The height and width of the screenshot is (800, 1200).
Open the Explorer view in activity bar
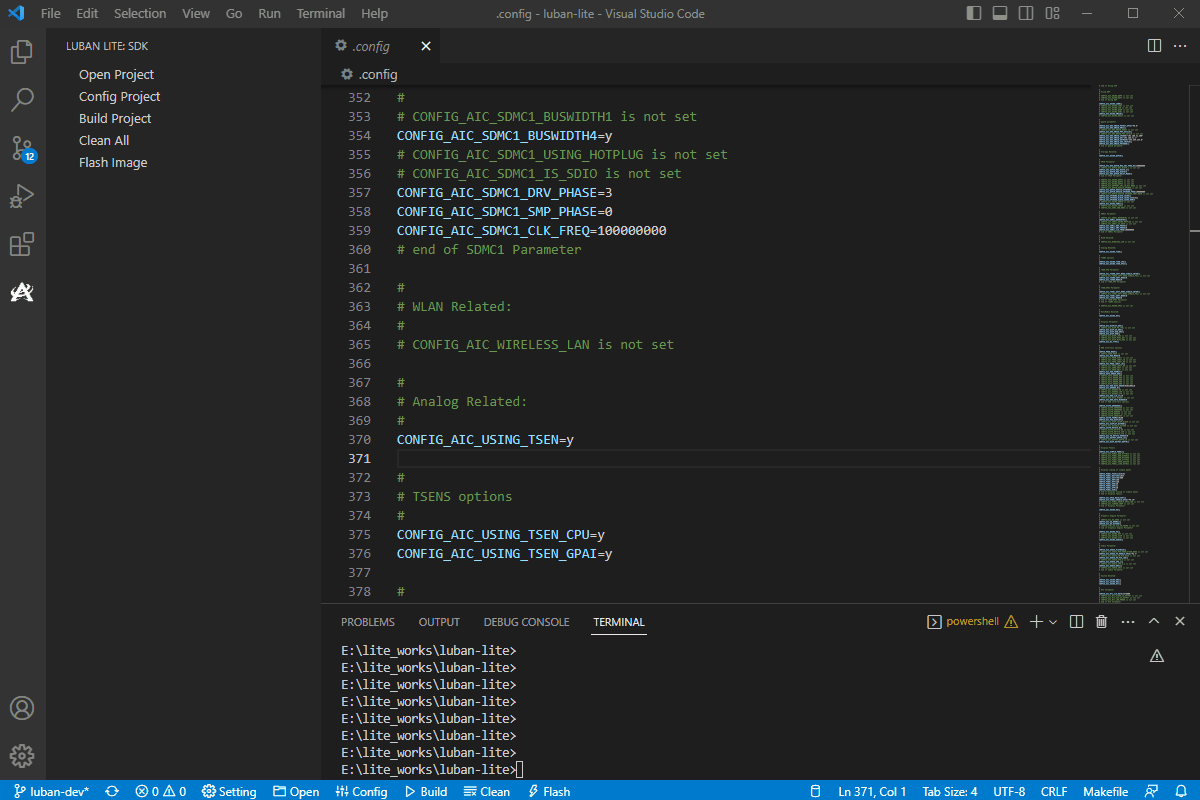[22, 52]
